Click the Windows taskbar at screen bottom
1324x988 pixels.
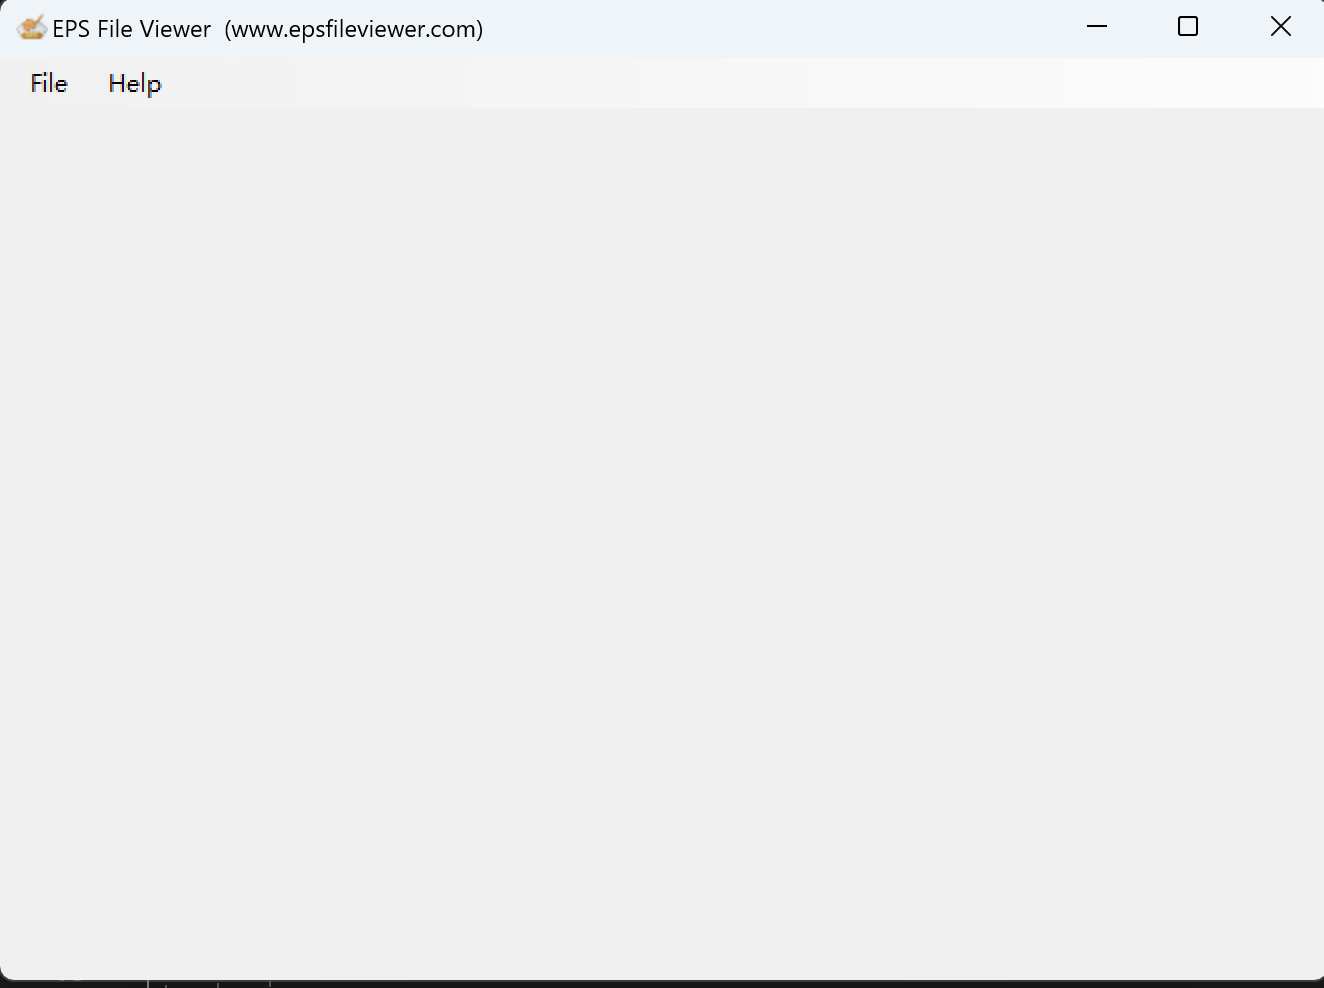[660, 983]
